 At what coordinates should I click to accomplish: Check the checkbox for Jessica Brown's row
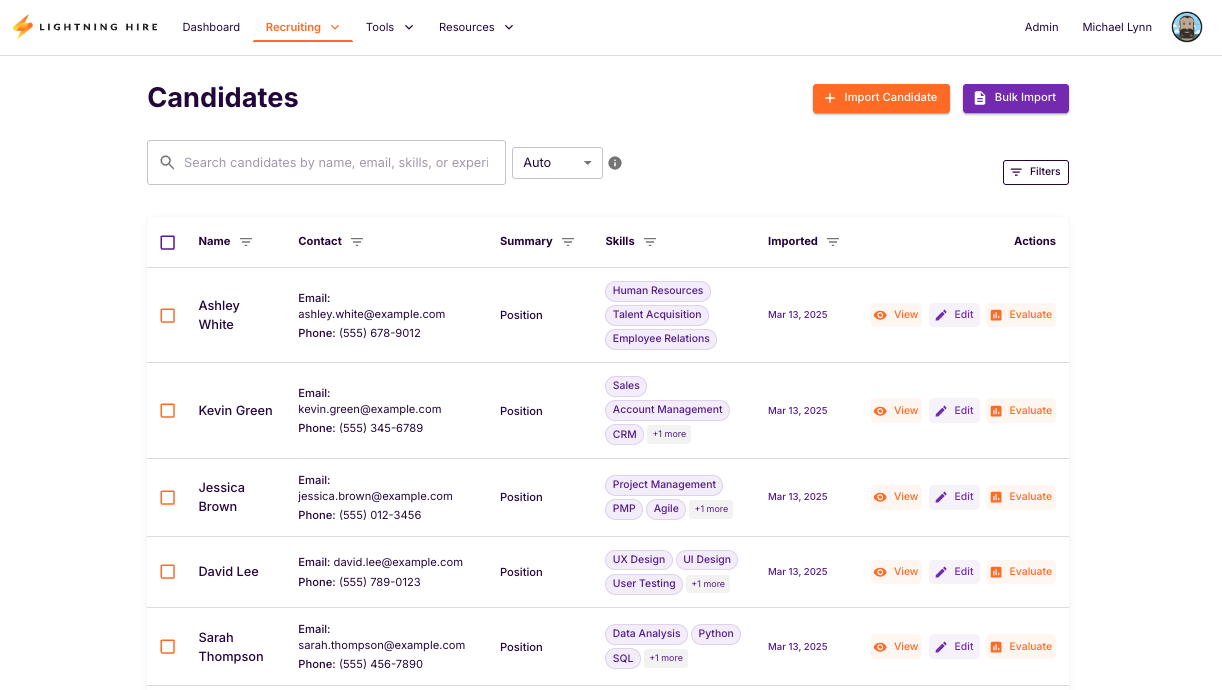click(x=167, y=497)
